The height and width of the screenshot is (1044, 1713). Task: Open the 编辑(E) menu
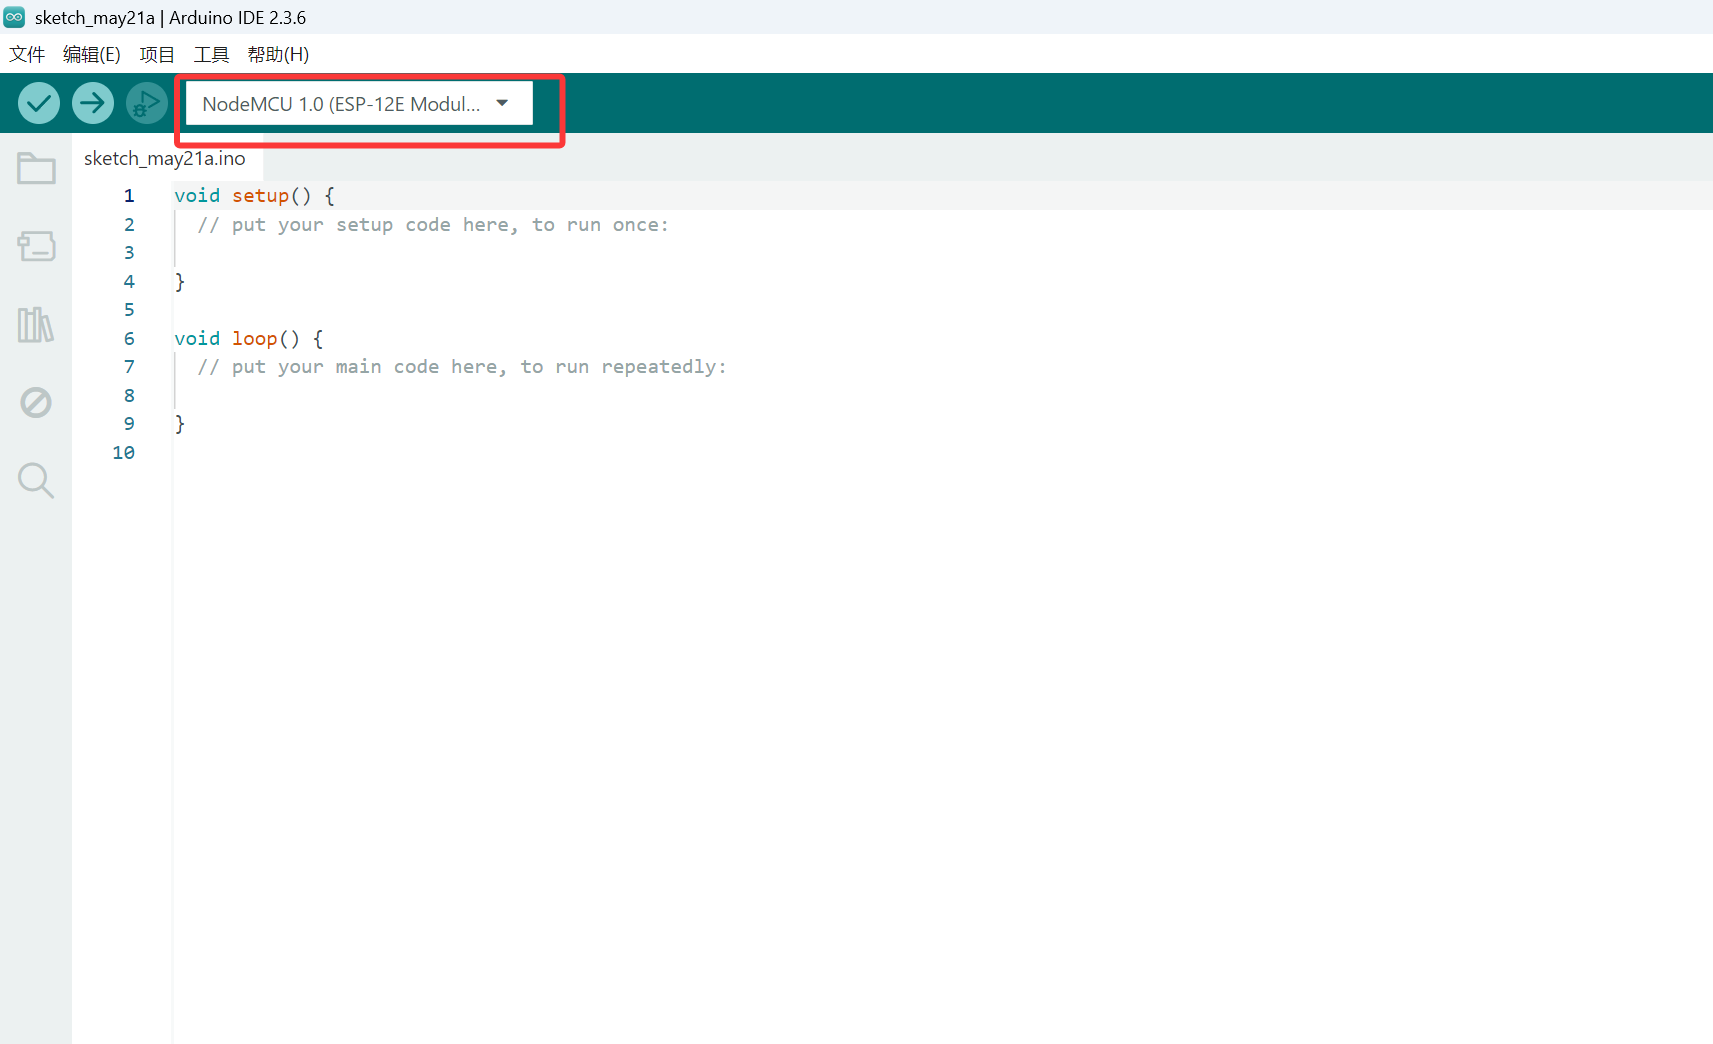[91, 54]
